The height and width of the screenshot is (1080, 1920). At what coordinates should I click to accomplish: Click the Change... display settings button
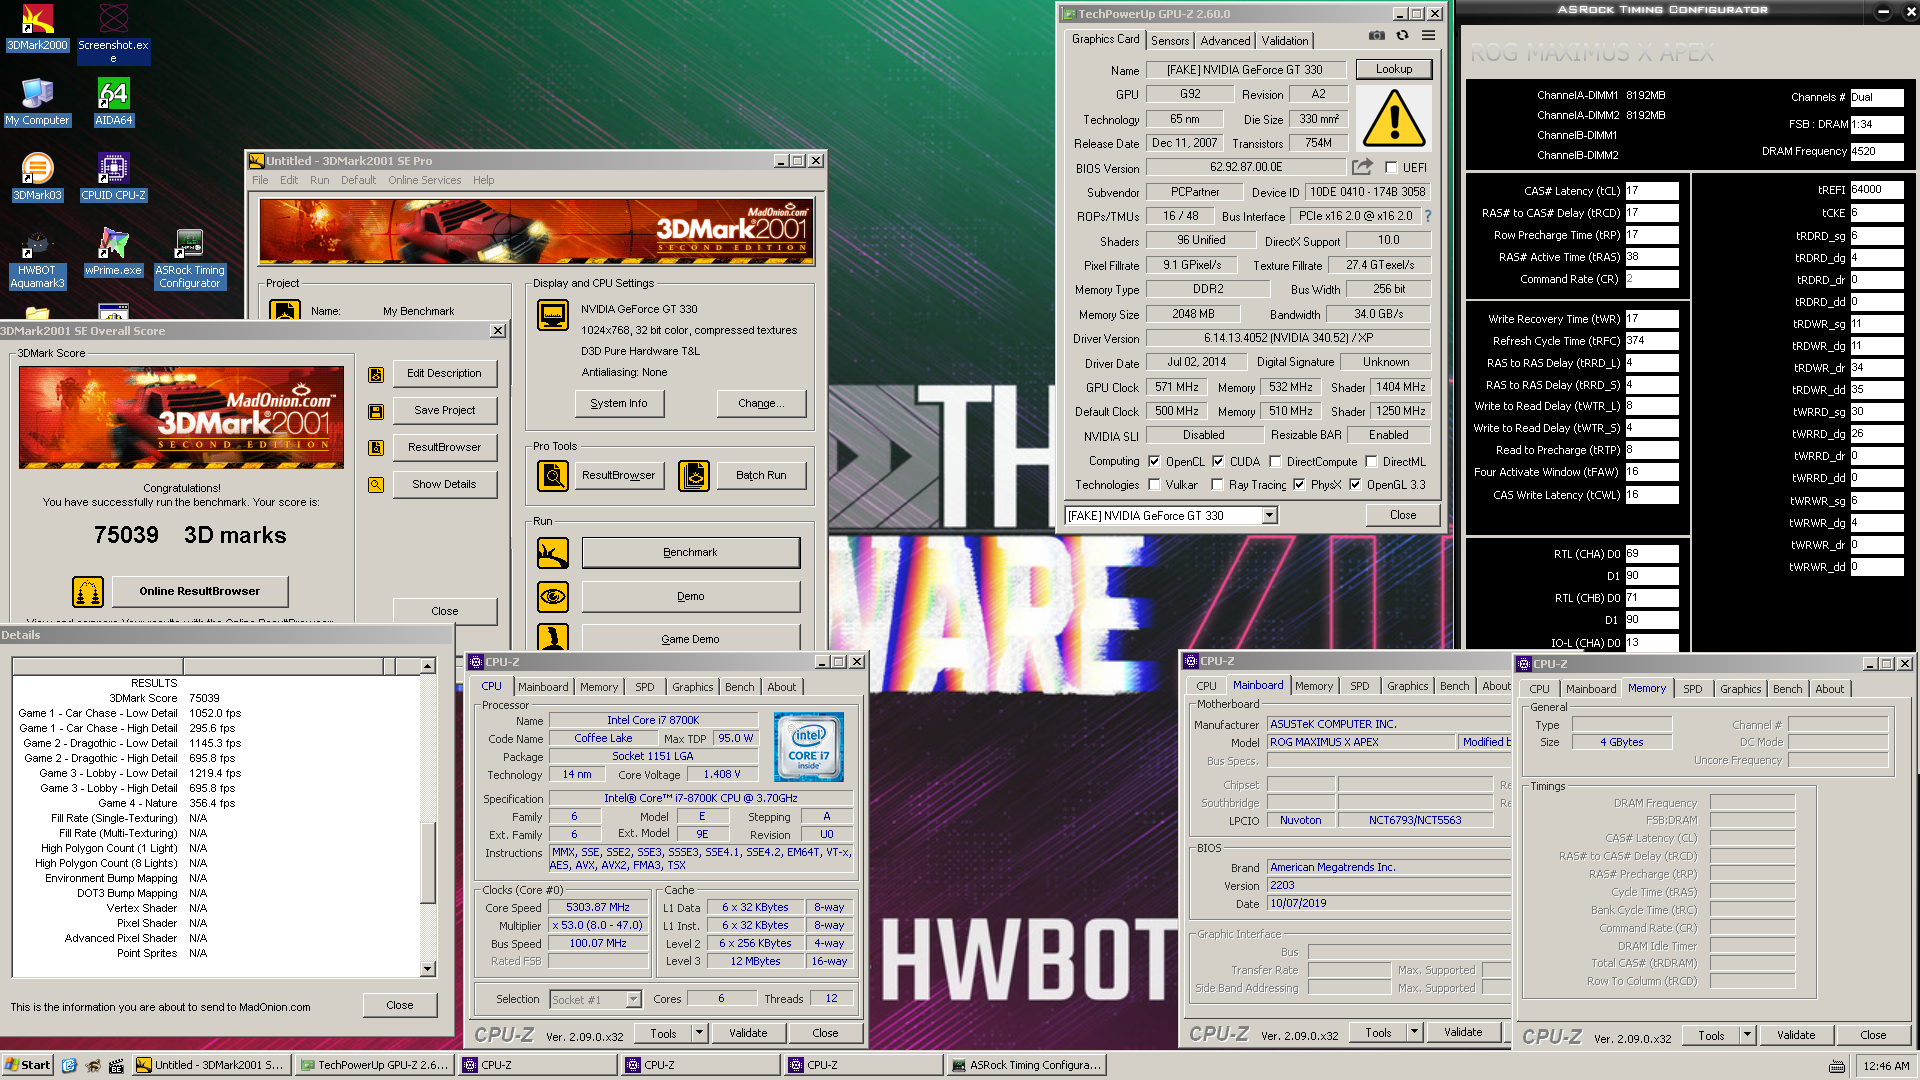pos(761,404)
